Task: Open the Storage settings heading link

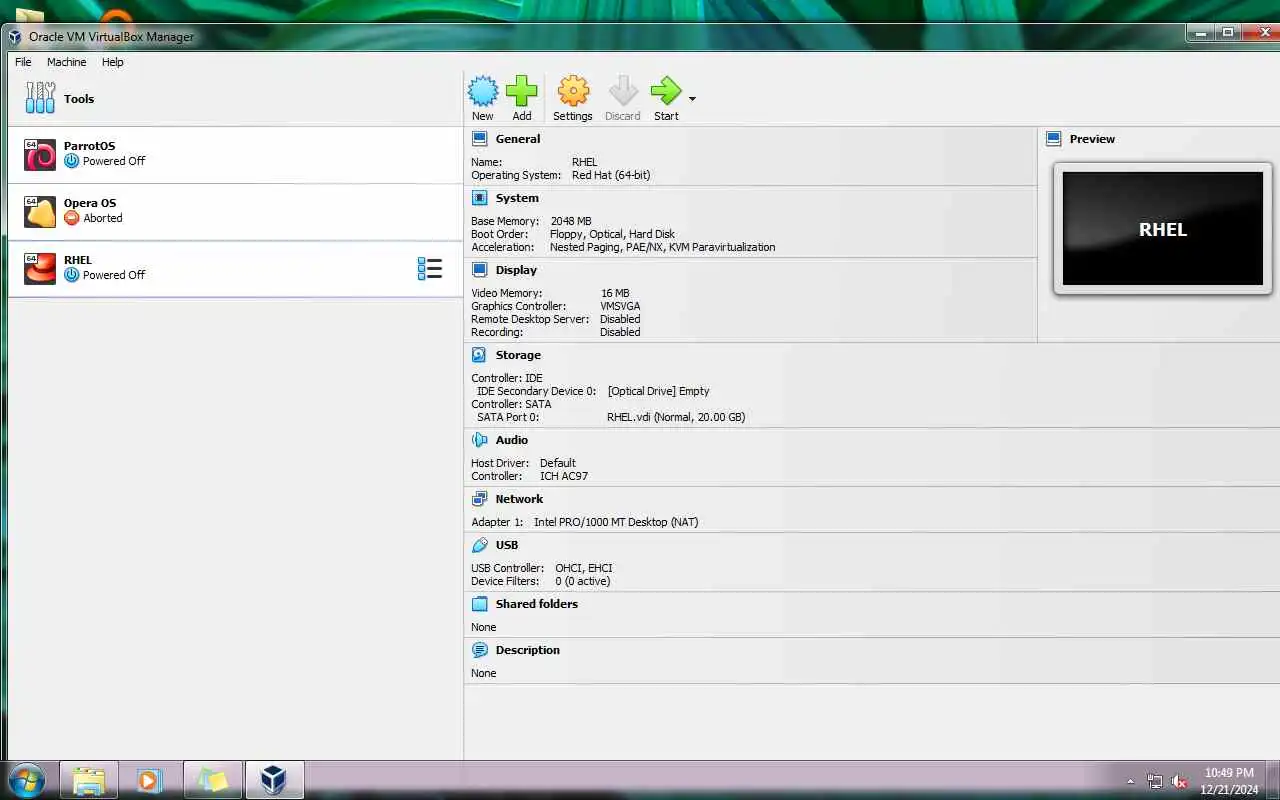Action: click(518, 355)
